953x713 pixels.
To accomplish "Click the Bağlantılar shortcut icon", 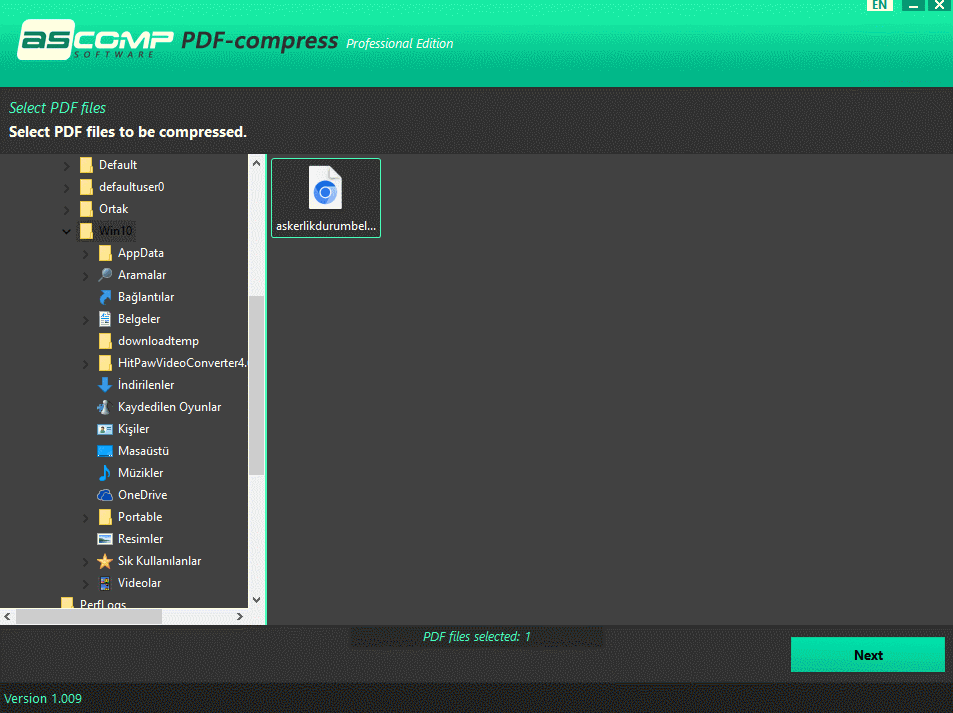I will [x=105, y=297].
